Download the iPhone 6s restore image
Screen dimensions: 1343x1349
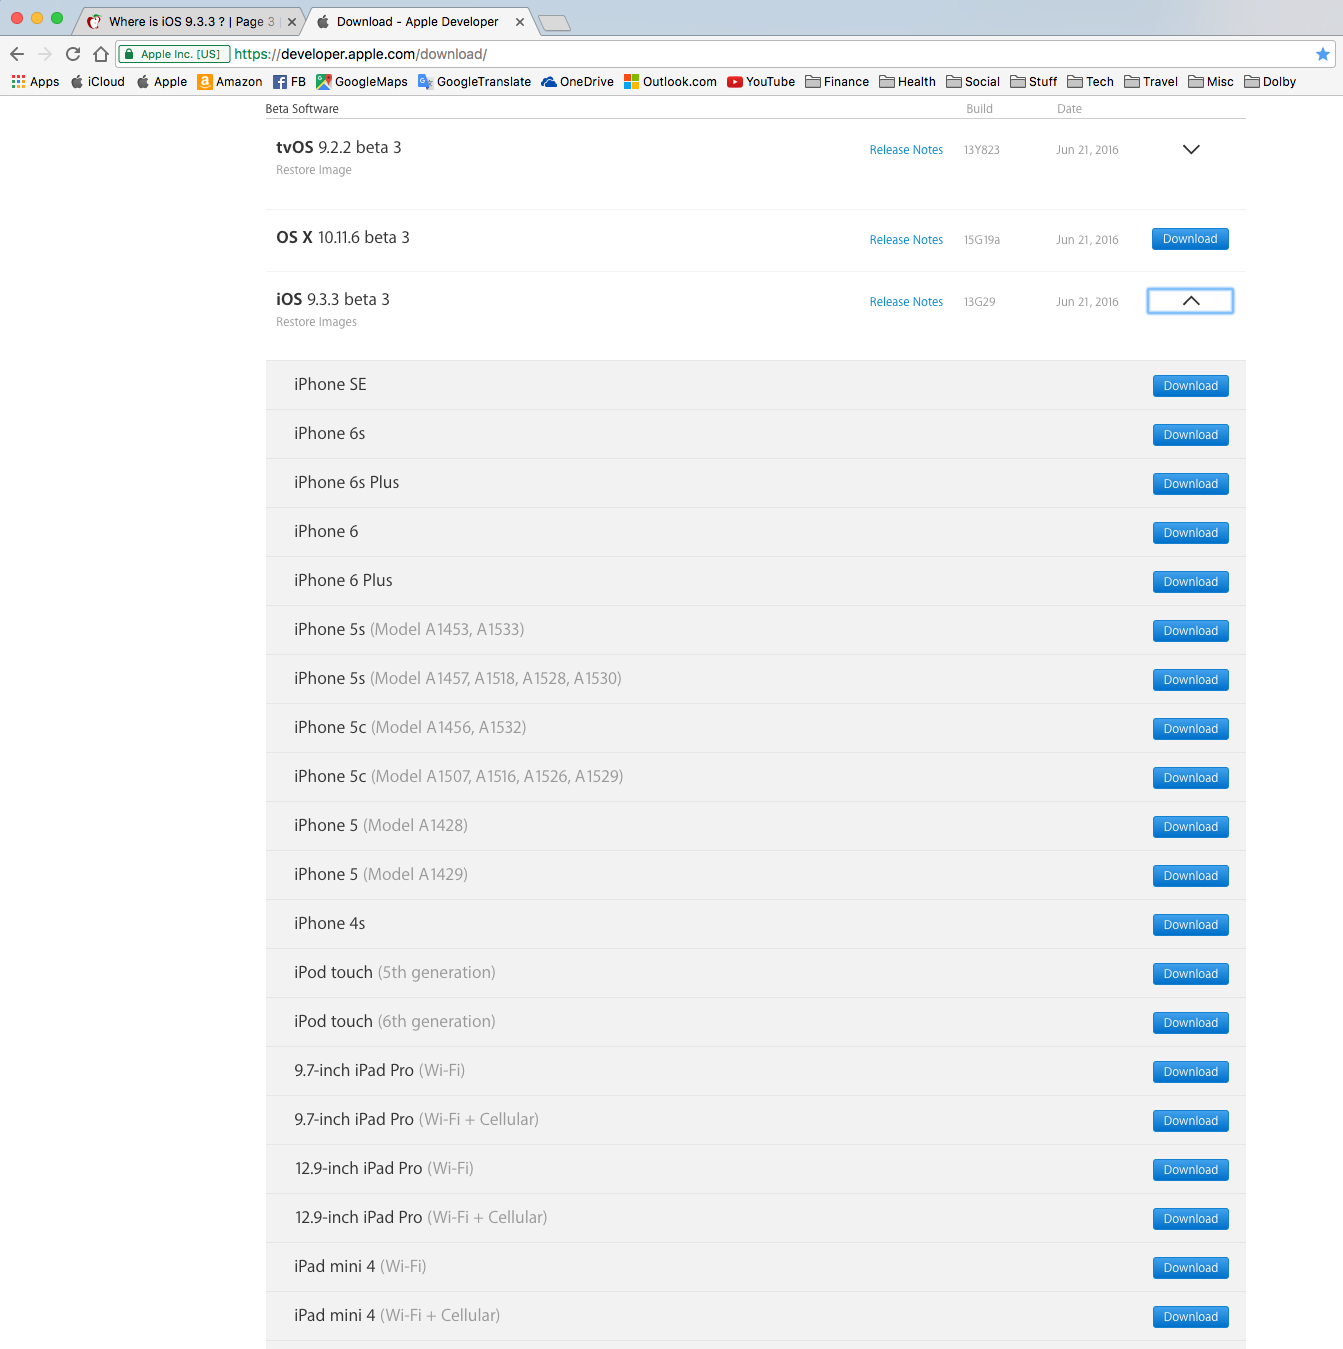[x=1190, y=435]
